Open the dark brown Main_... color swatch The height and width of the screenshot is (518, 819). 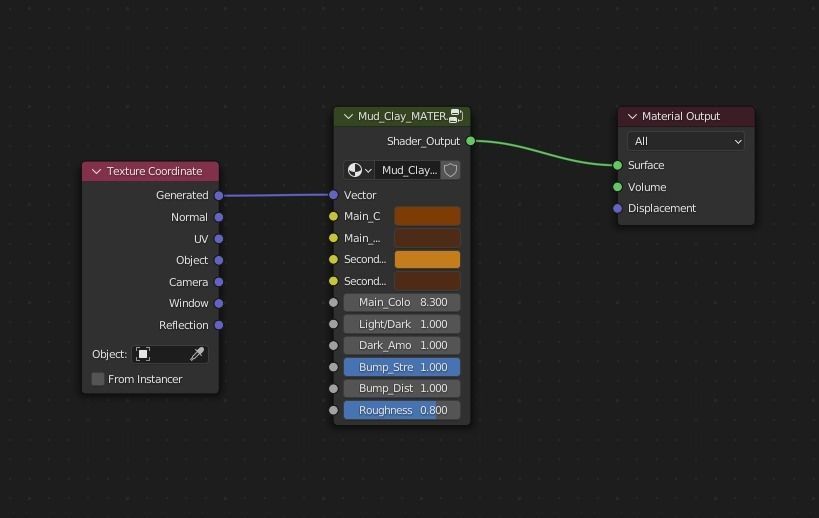point(427,238)
